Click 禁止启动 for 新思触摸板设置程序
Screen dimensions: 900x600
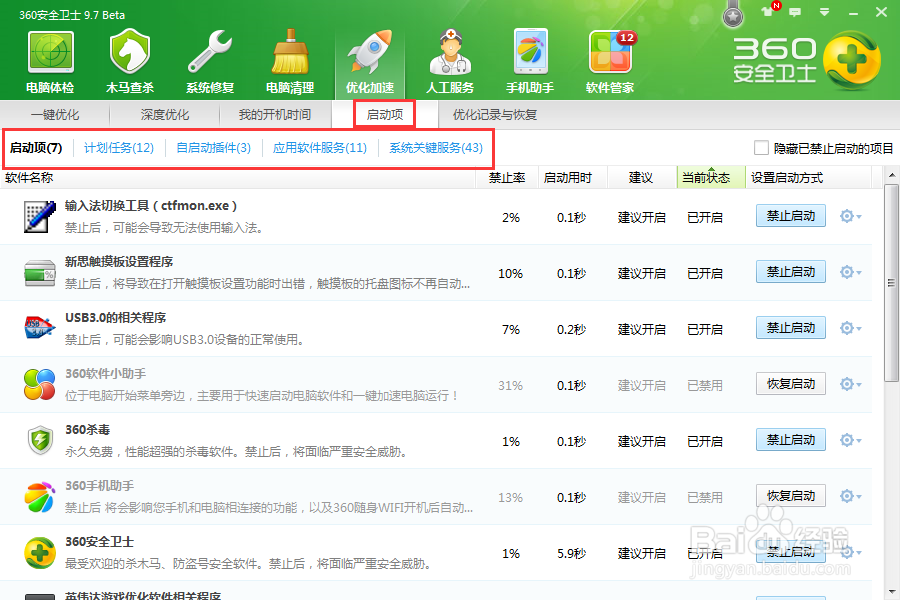point(791,272)
